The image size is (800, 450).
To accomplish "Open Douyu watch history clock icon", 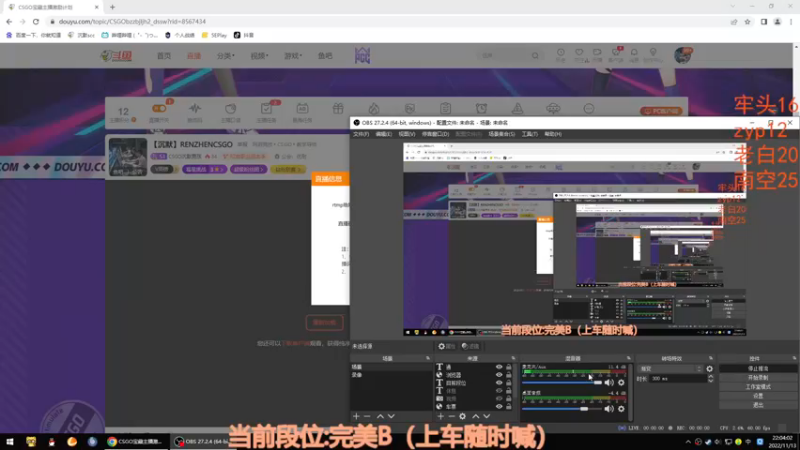I will (x=561, y=53).
